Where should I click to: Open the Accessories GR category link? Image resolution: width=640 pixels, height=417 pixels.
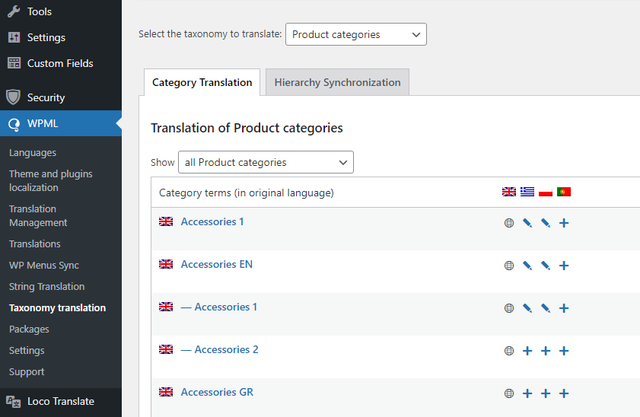[x=217, y=392]
